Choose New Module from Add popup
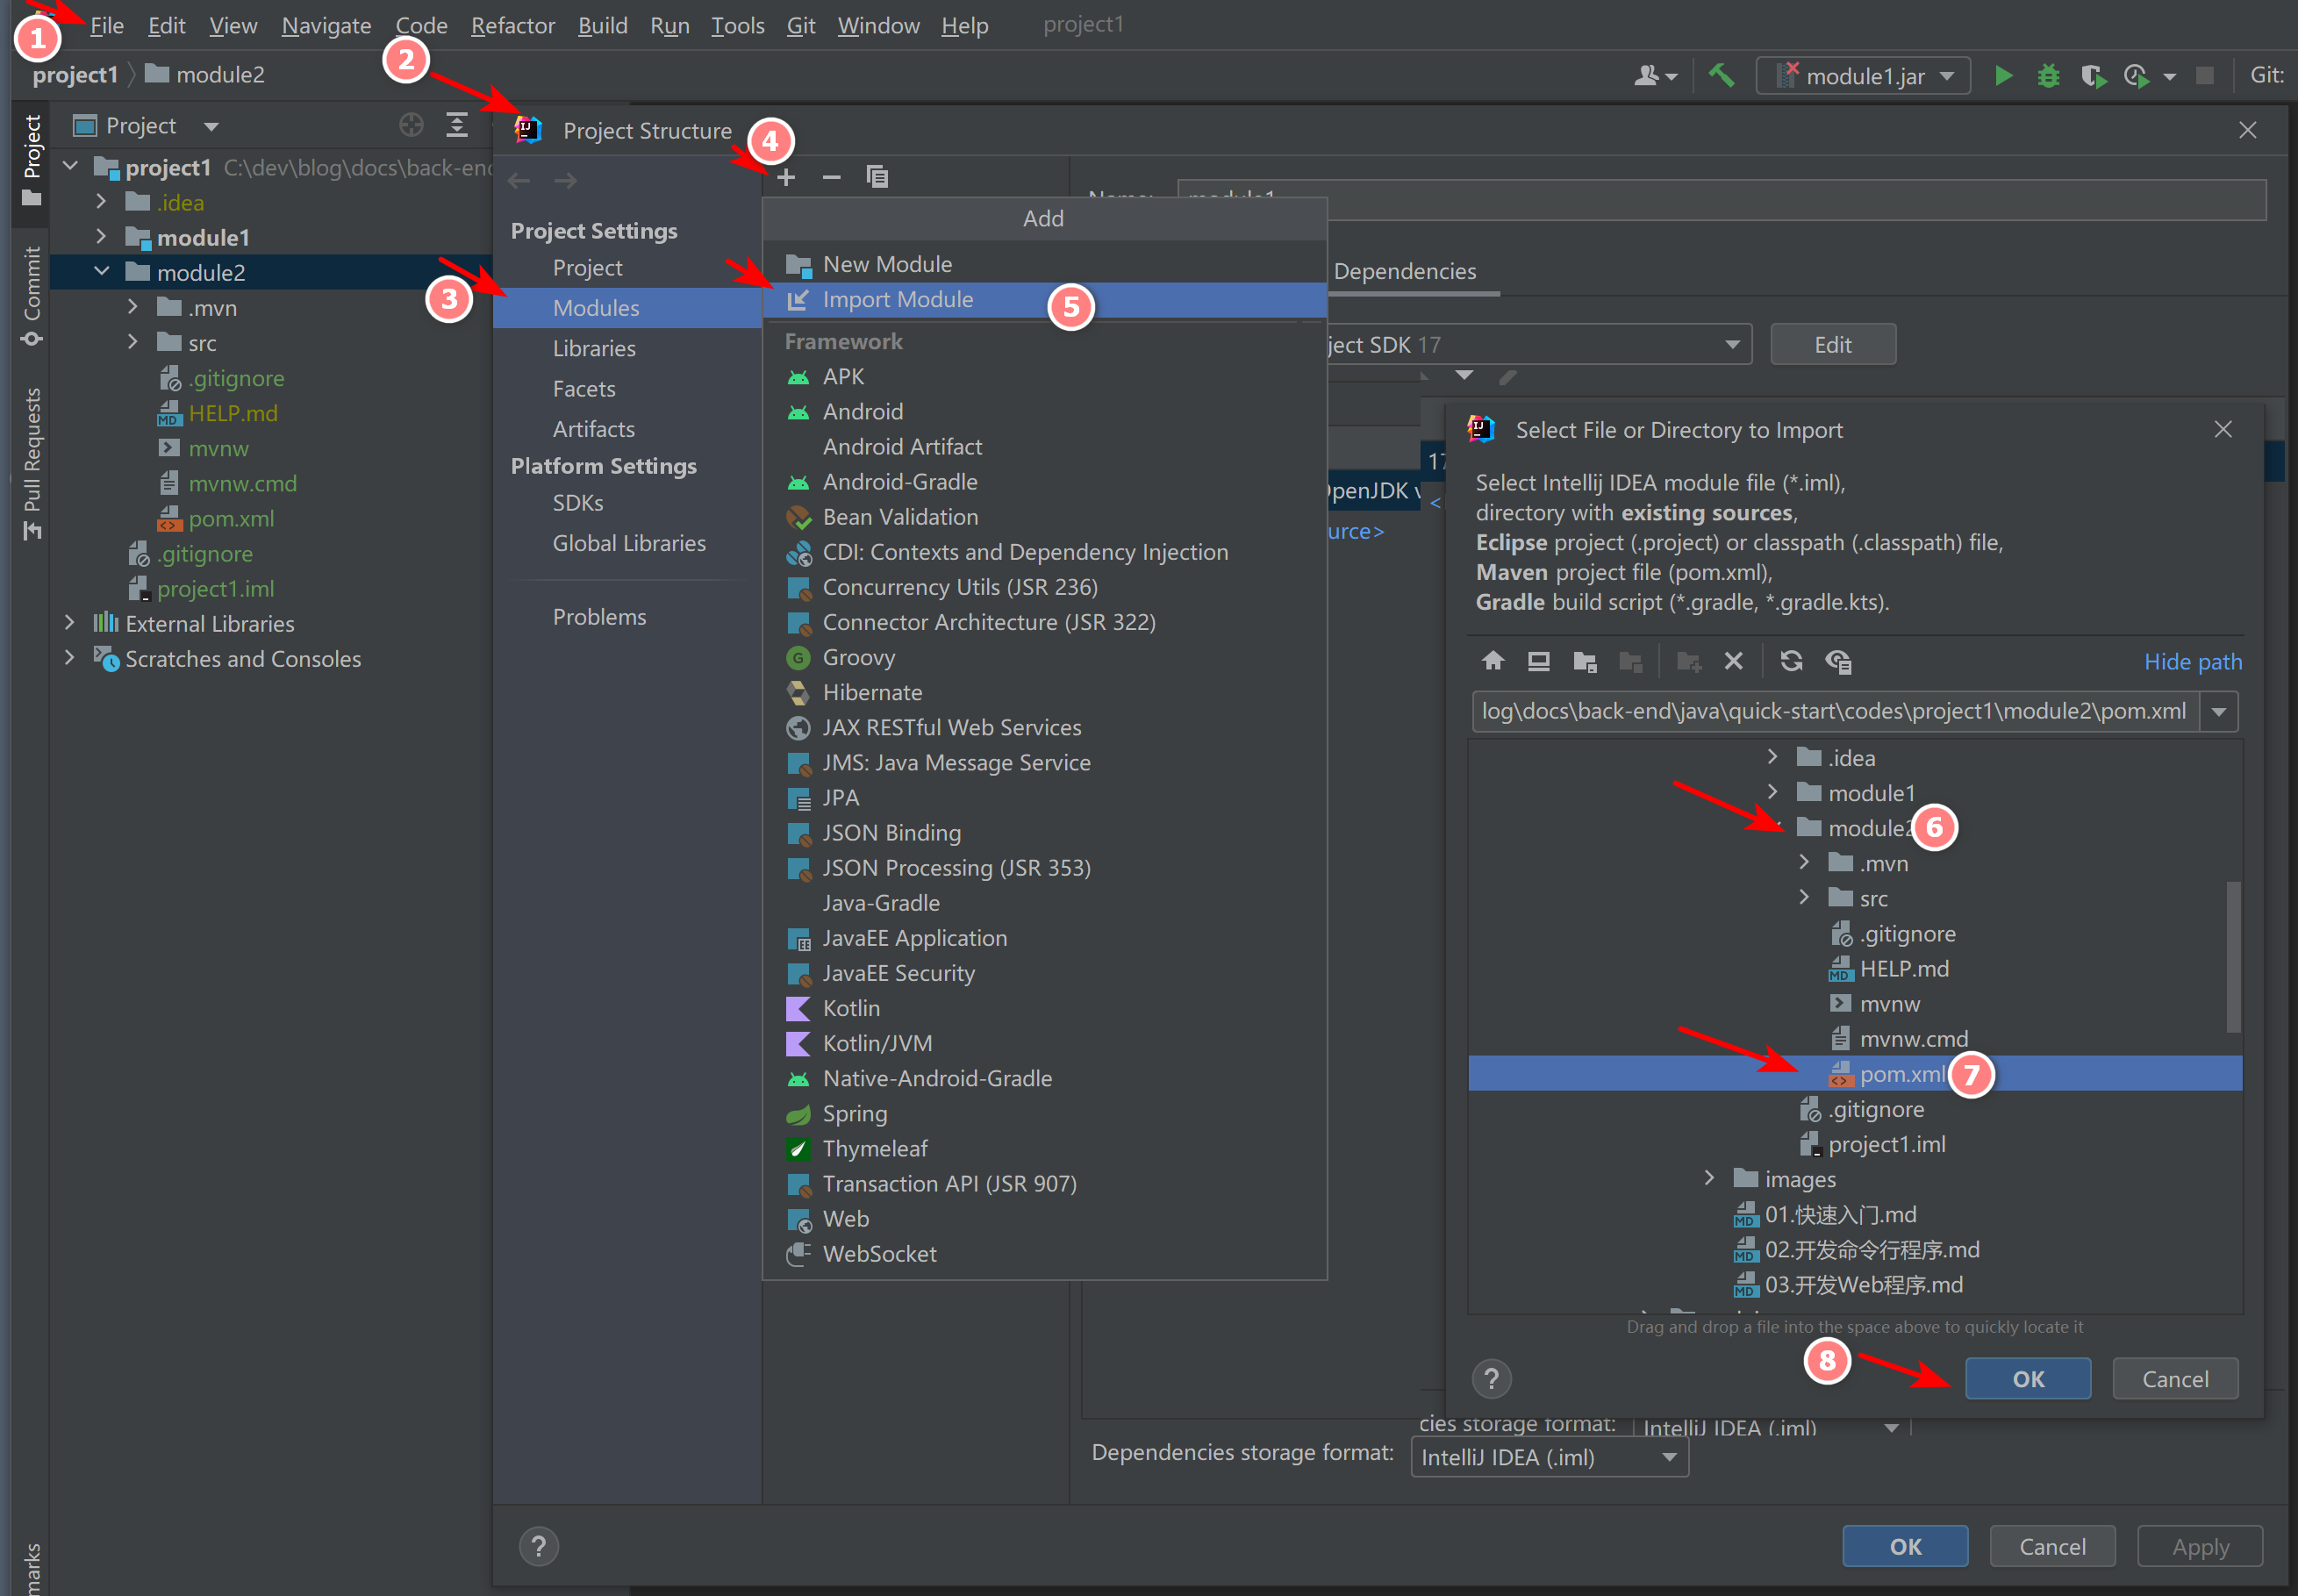Viewport: 2298px width, 1596px height. click(x=1044, y=264)
